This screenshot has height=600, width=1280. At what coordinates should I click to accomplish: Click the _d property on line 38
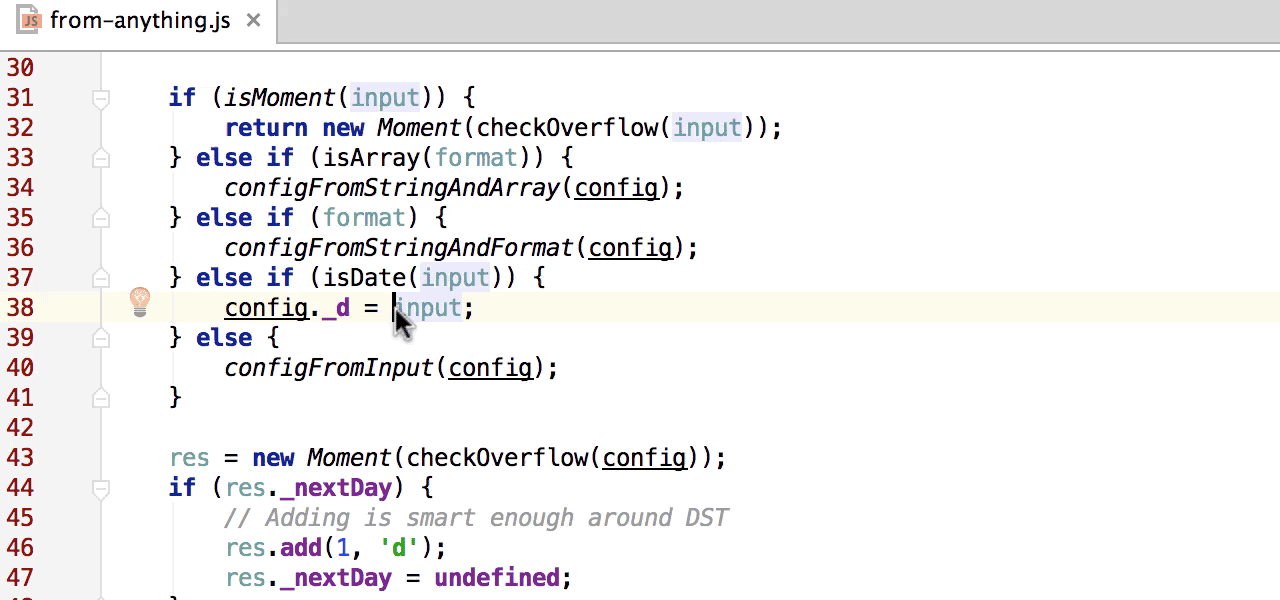336,308
